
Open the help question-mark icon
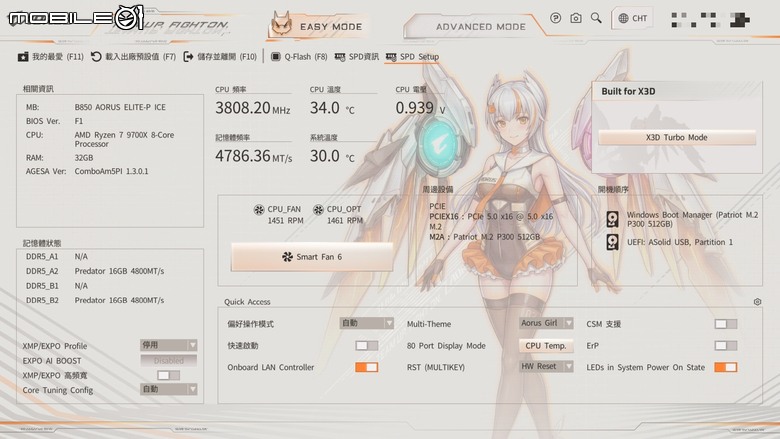pyautogui.click(x=556, y=18)
